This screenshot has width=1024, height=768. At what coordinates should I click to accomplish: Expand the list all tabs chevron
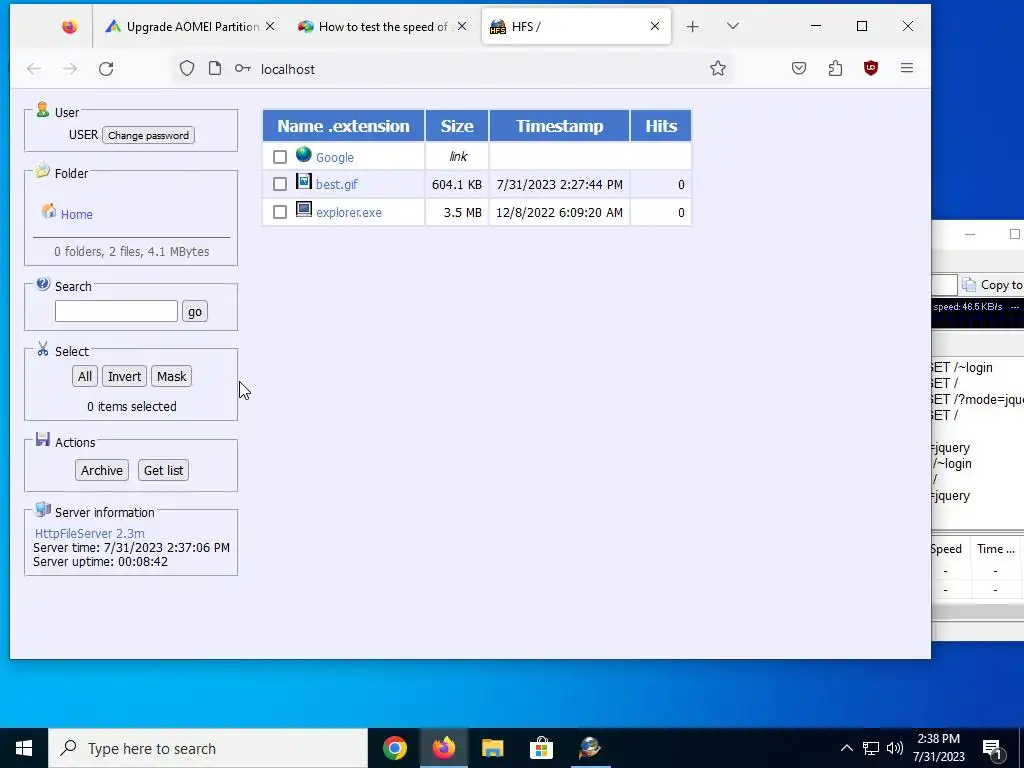[733, 26]
